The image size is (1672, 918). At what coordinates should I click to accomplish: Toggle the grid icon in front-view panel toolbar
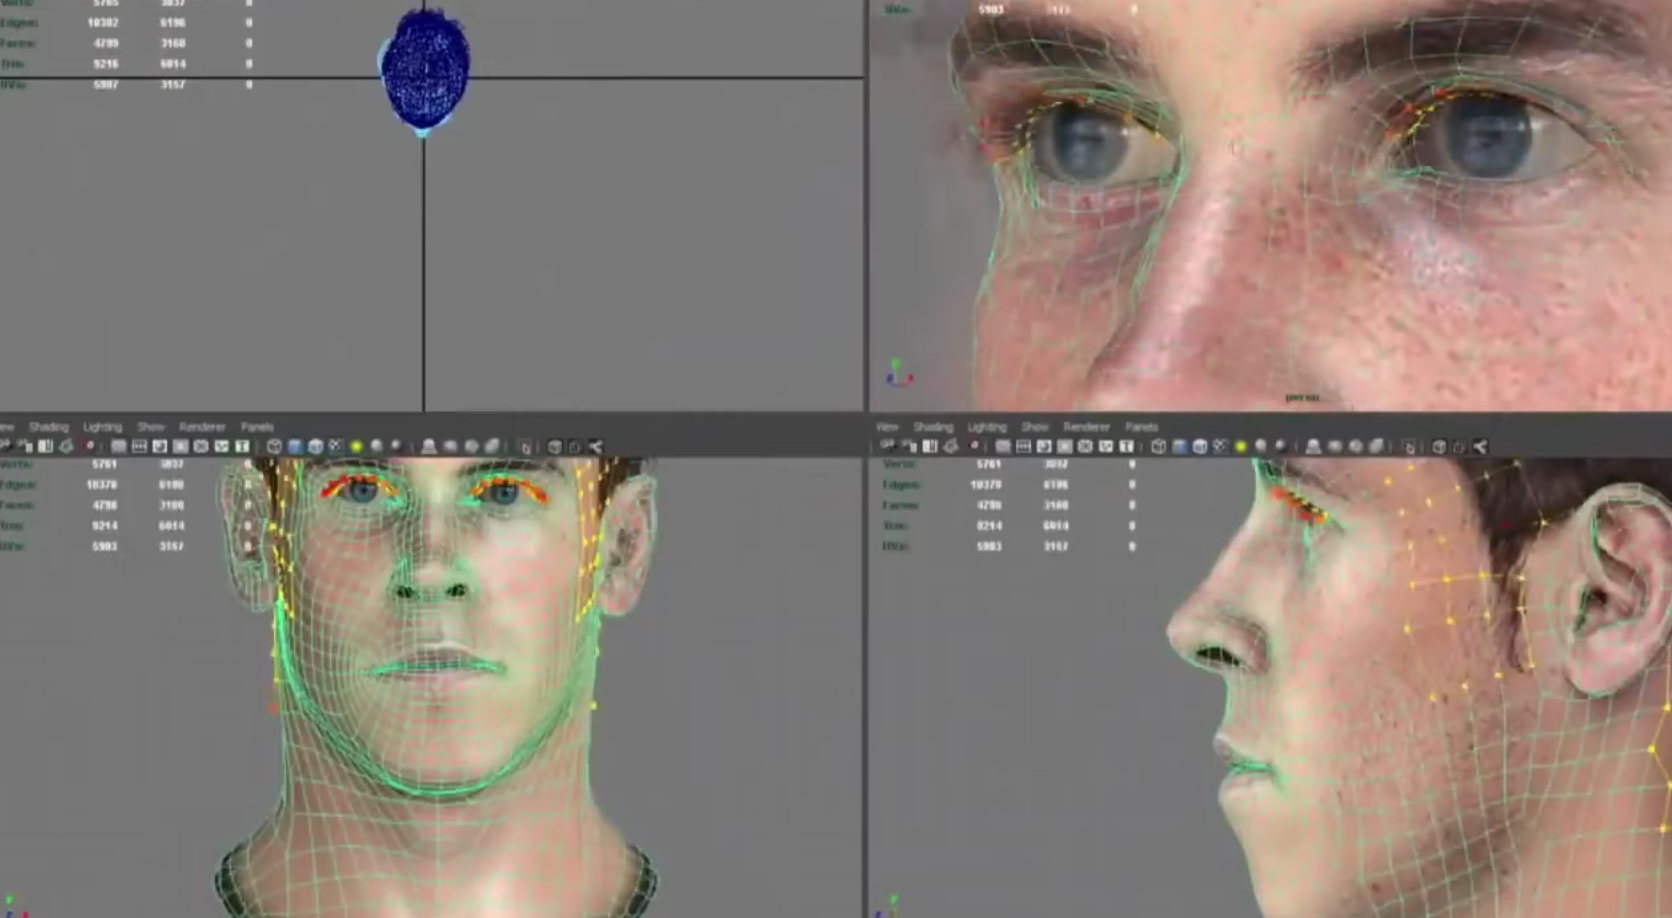point(119,447)
